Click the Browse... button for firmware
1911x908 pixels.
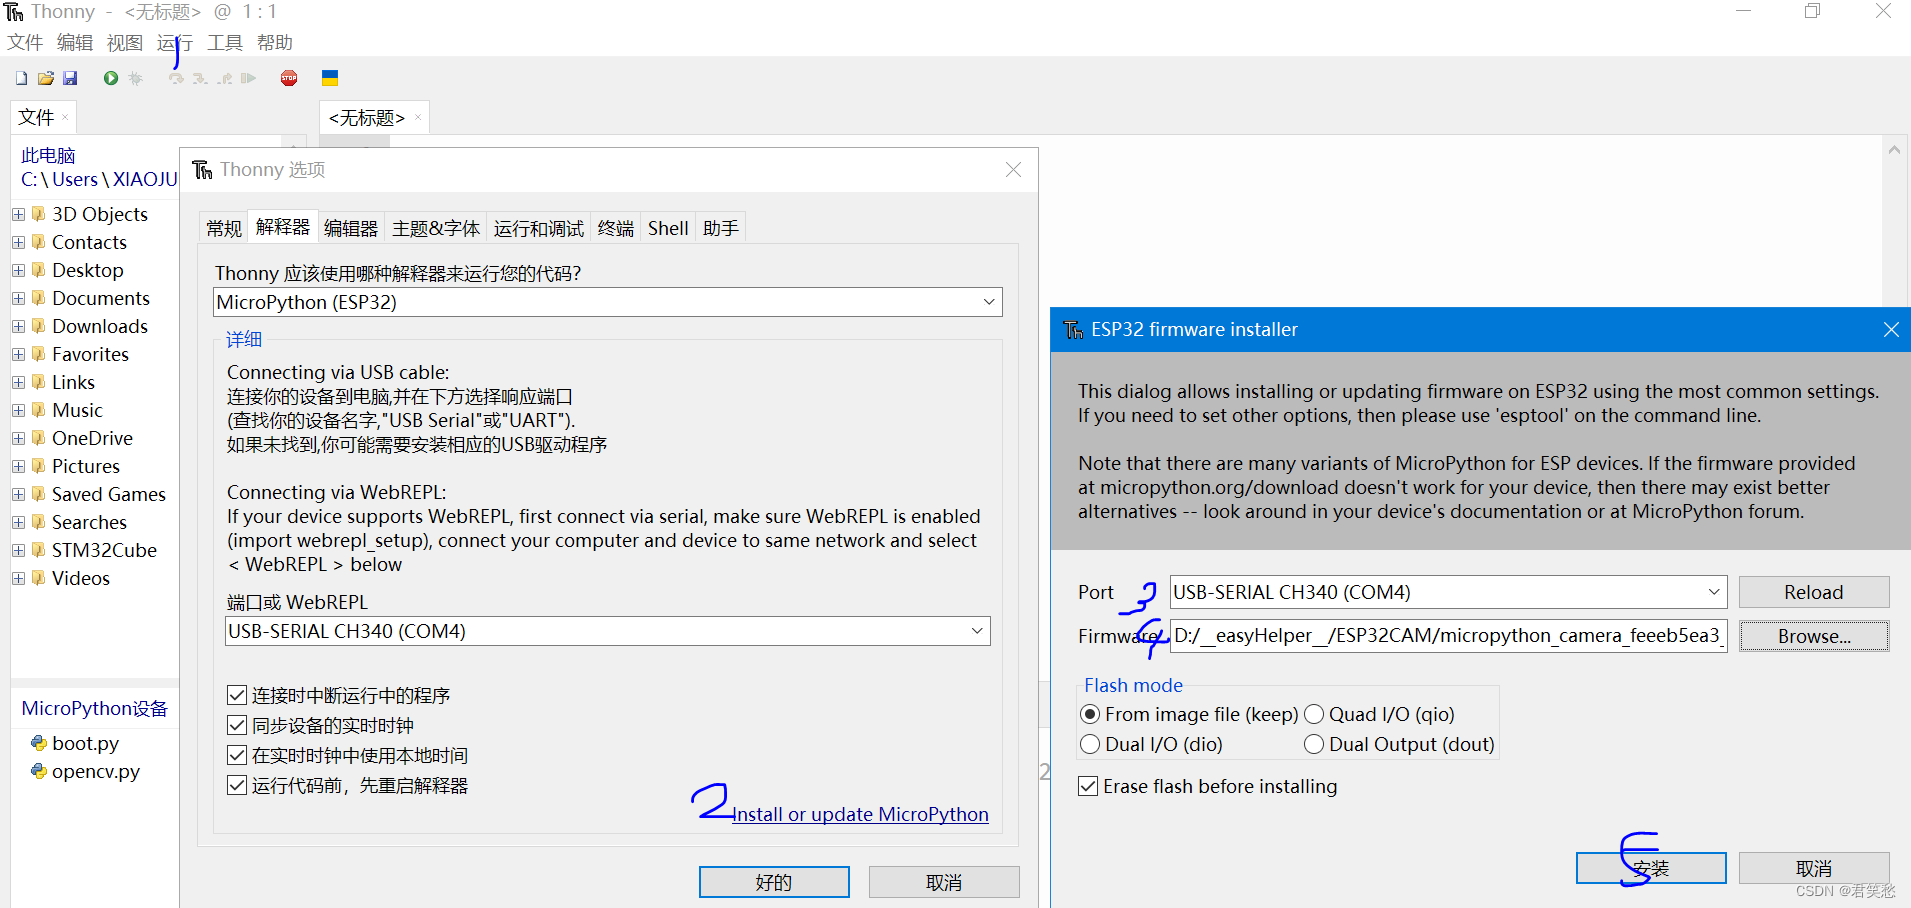pyautogui.click(x=1814, y=636)
